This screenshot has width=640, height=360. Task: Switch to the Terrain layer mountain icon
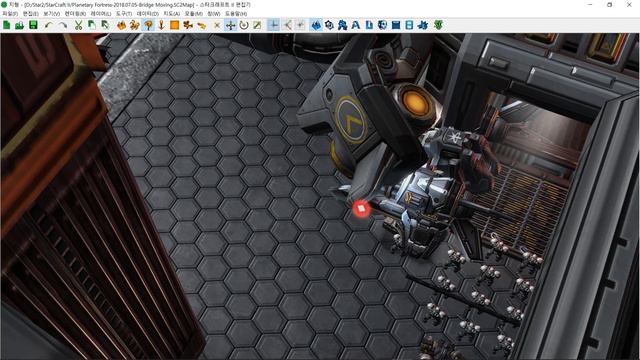[121, 25]
